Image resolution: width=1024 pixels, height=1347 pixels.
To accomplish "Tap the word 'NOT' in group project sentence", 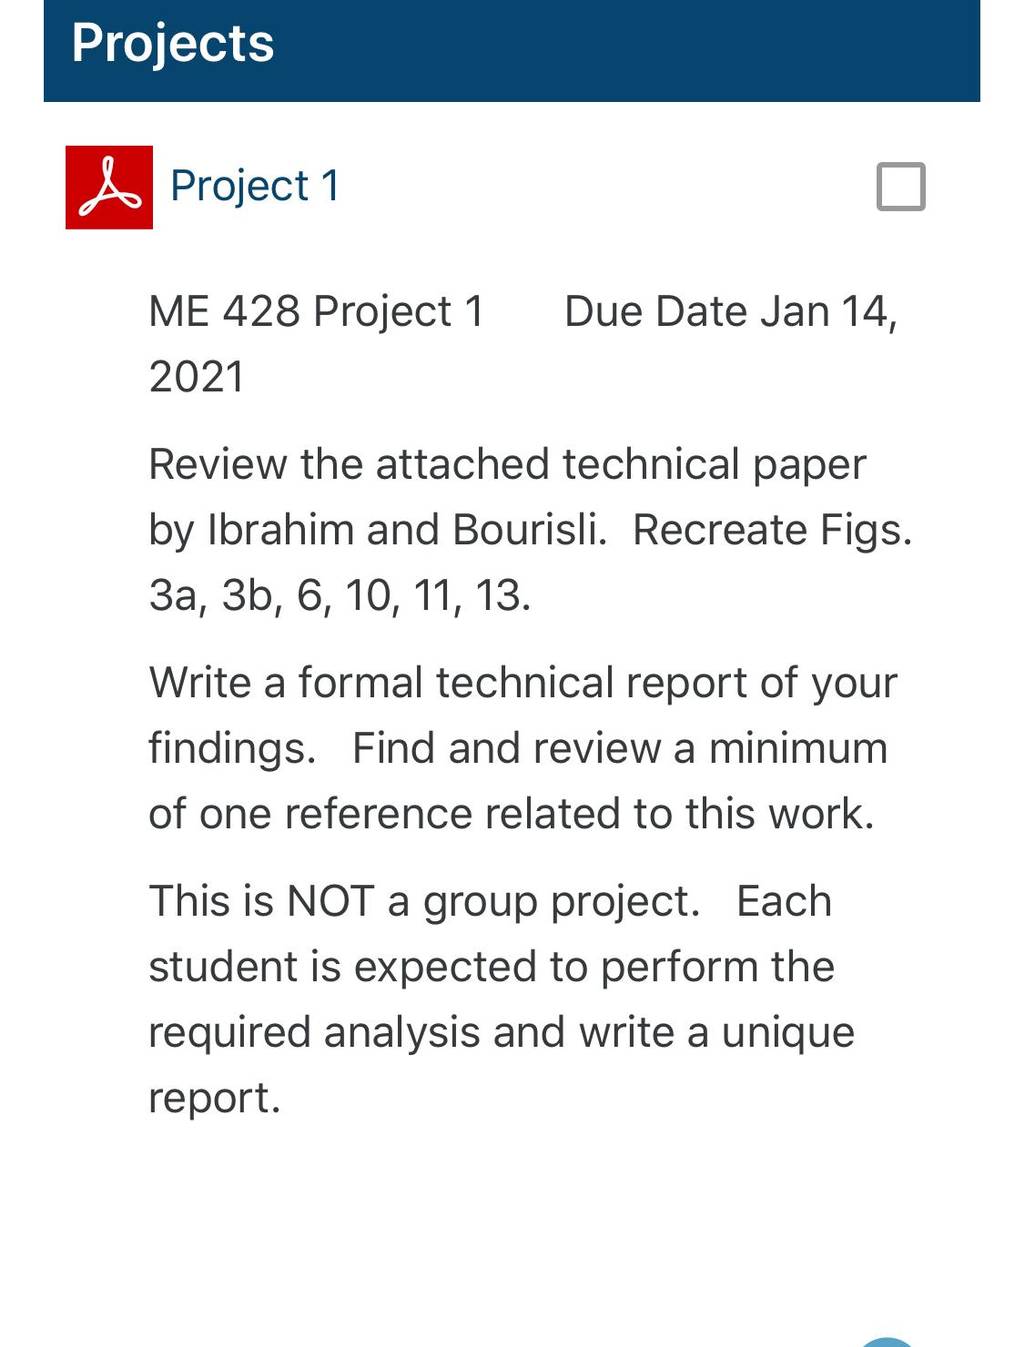I will click(x=330, y=902).
